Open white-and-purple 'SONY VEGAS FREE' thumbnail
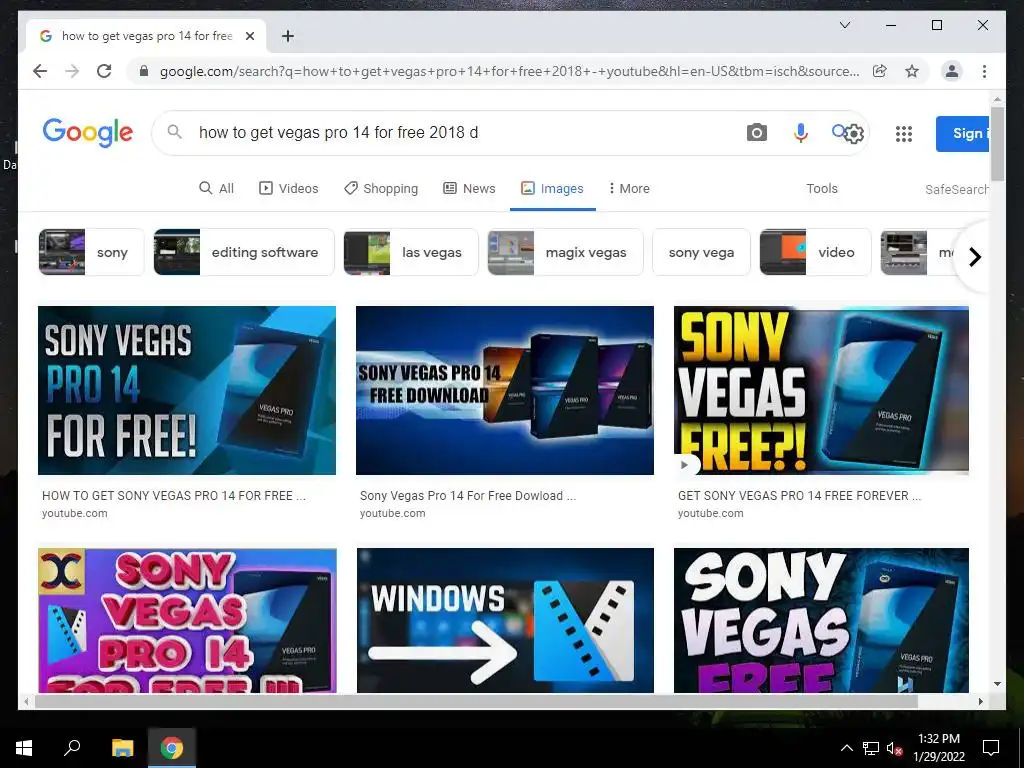Image resolution: width=1024 pixels, height=768 pixels. 822,620
